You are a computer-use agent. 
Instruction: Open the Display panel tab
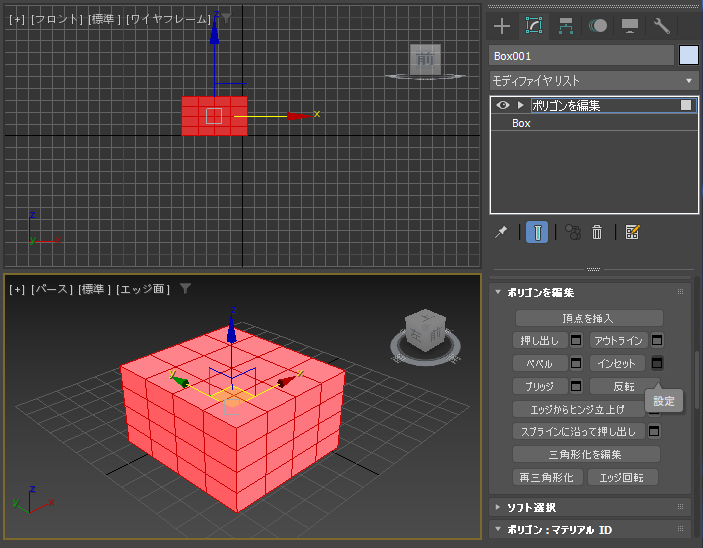tap(629, 26)
